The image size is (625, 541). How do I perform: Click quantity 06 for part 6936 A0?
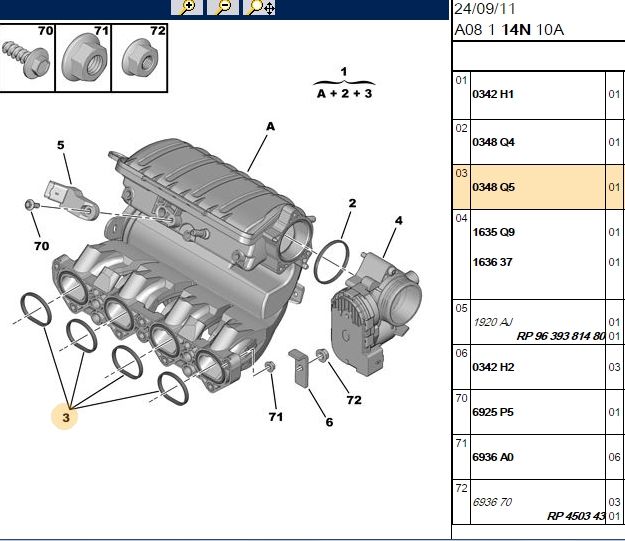coord(614,457)
